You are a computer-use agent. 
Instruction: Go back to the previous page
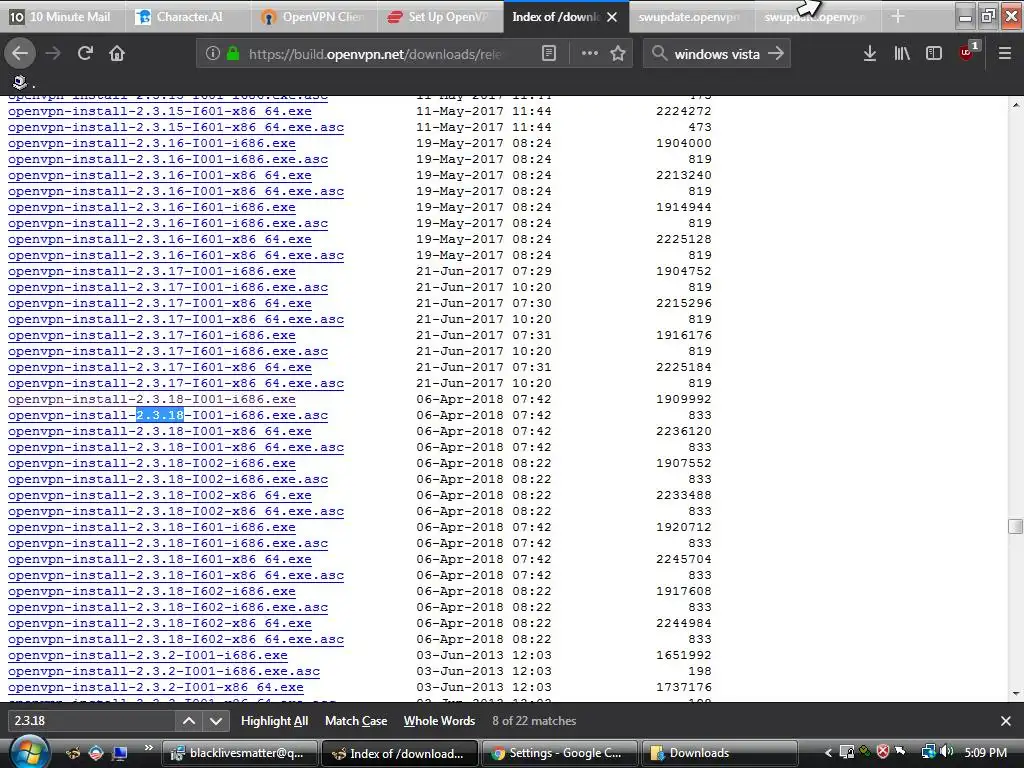(x=20, y=54)
